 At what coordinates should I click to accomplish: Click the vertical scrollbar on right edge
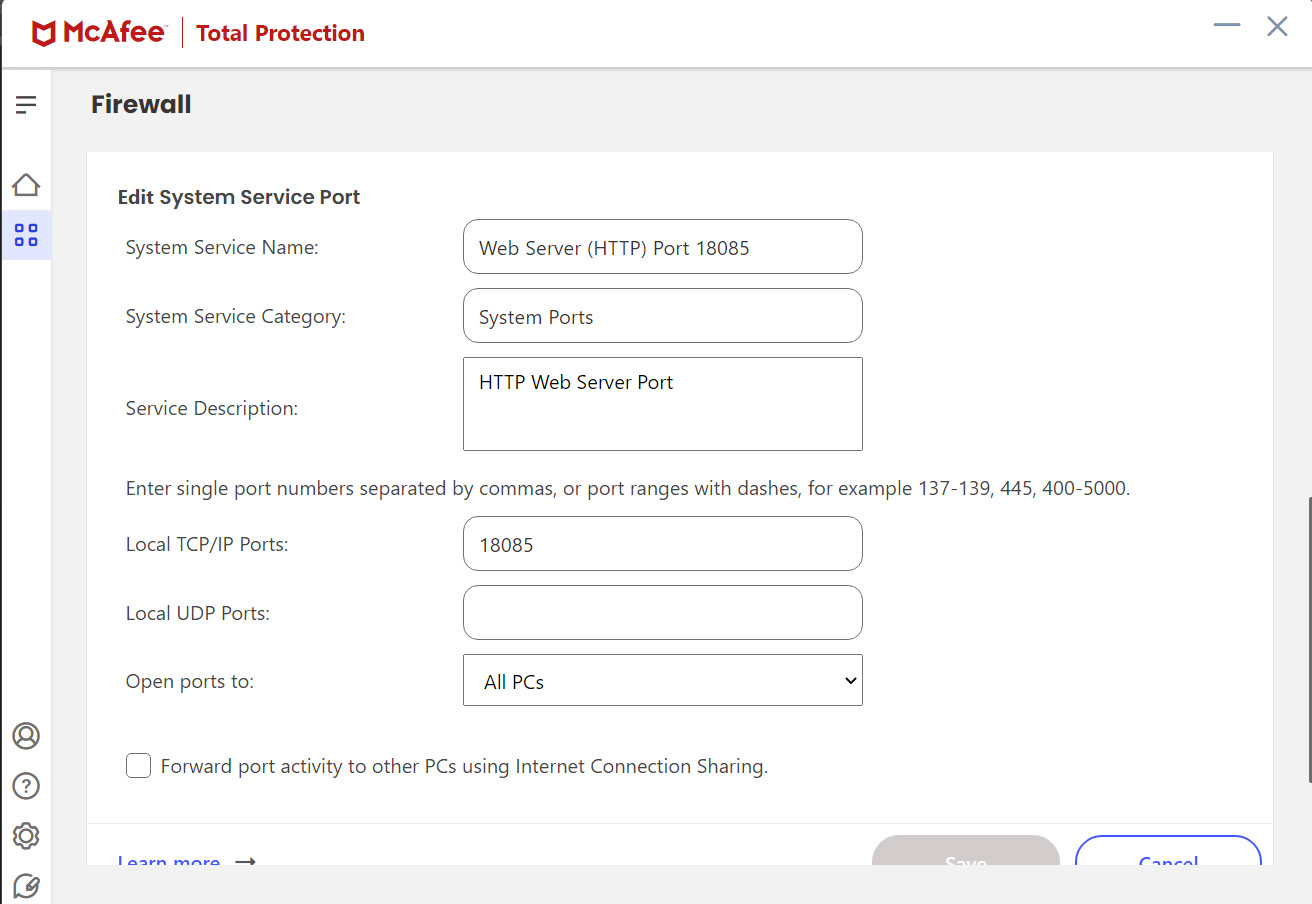[x=1308, y=640]
